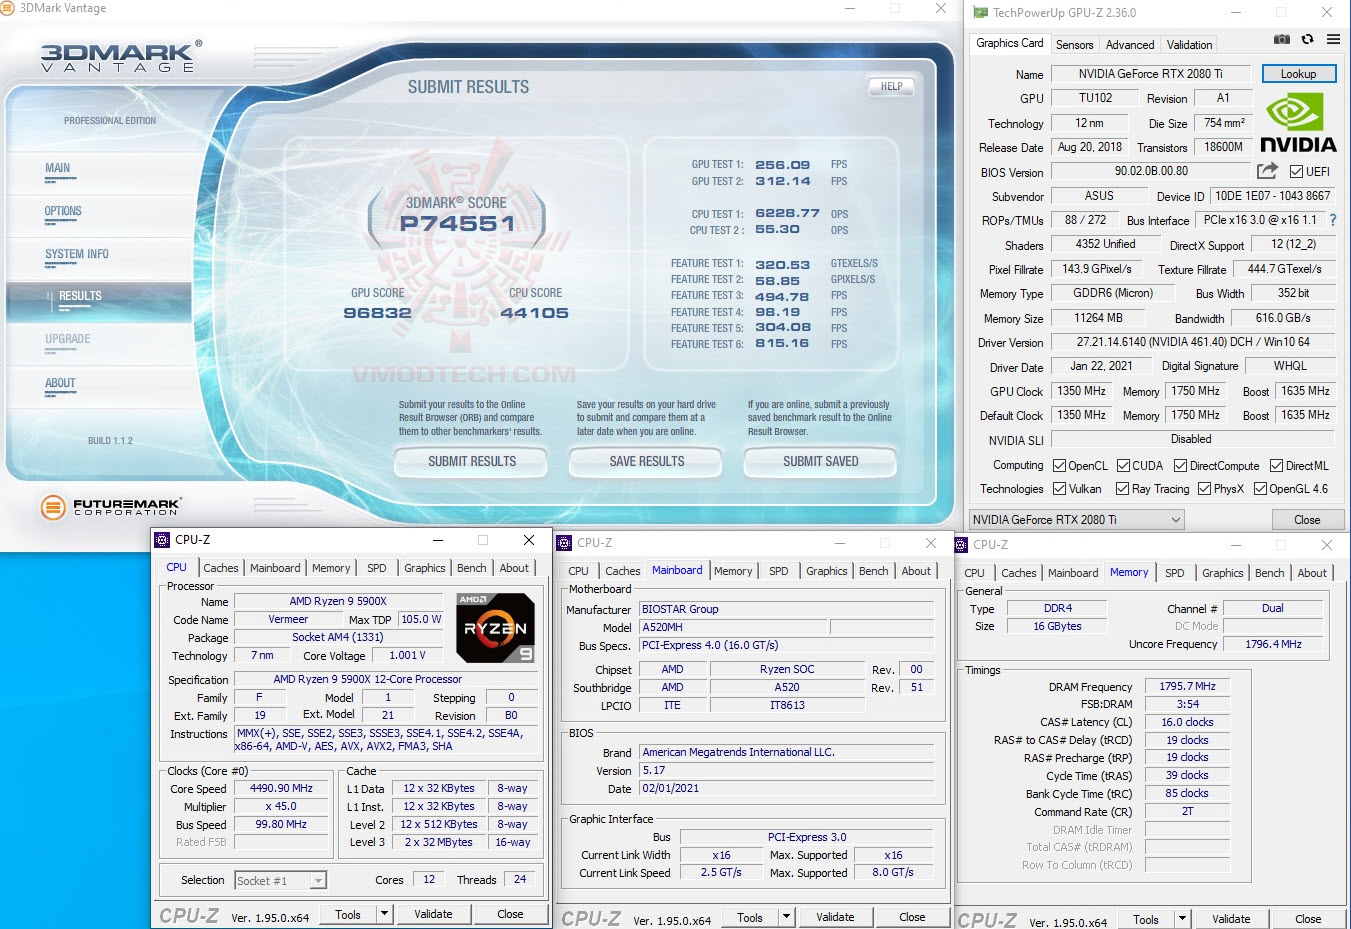The image size is (1351, 929).
Task: Open the GPU-Z hamburger menu
Action: [1333, 39]
